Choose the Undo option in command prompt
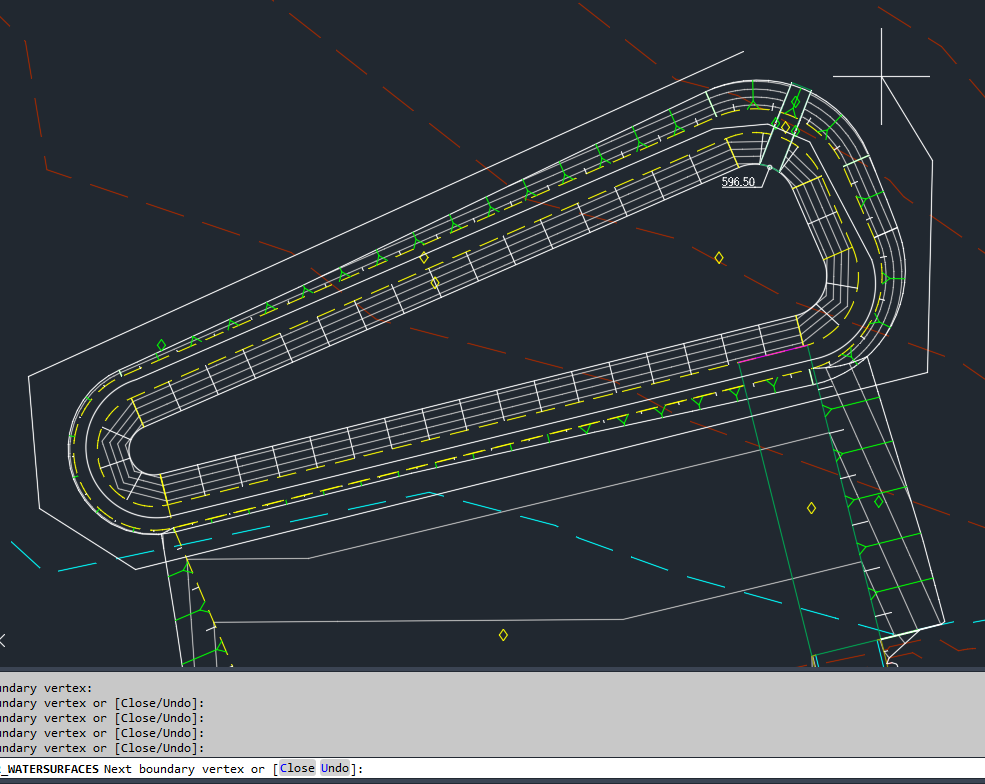Screen dimensions: 985x784 coord(335,768)
